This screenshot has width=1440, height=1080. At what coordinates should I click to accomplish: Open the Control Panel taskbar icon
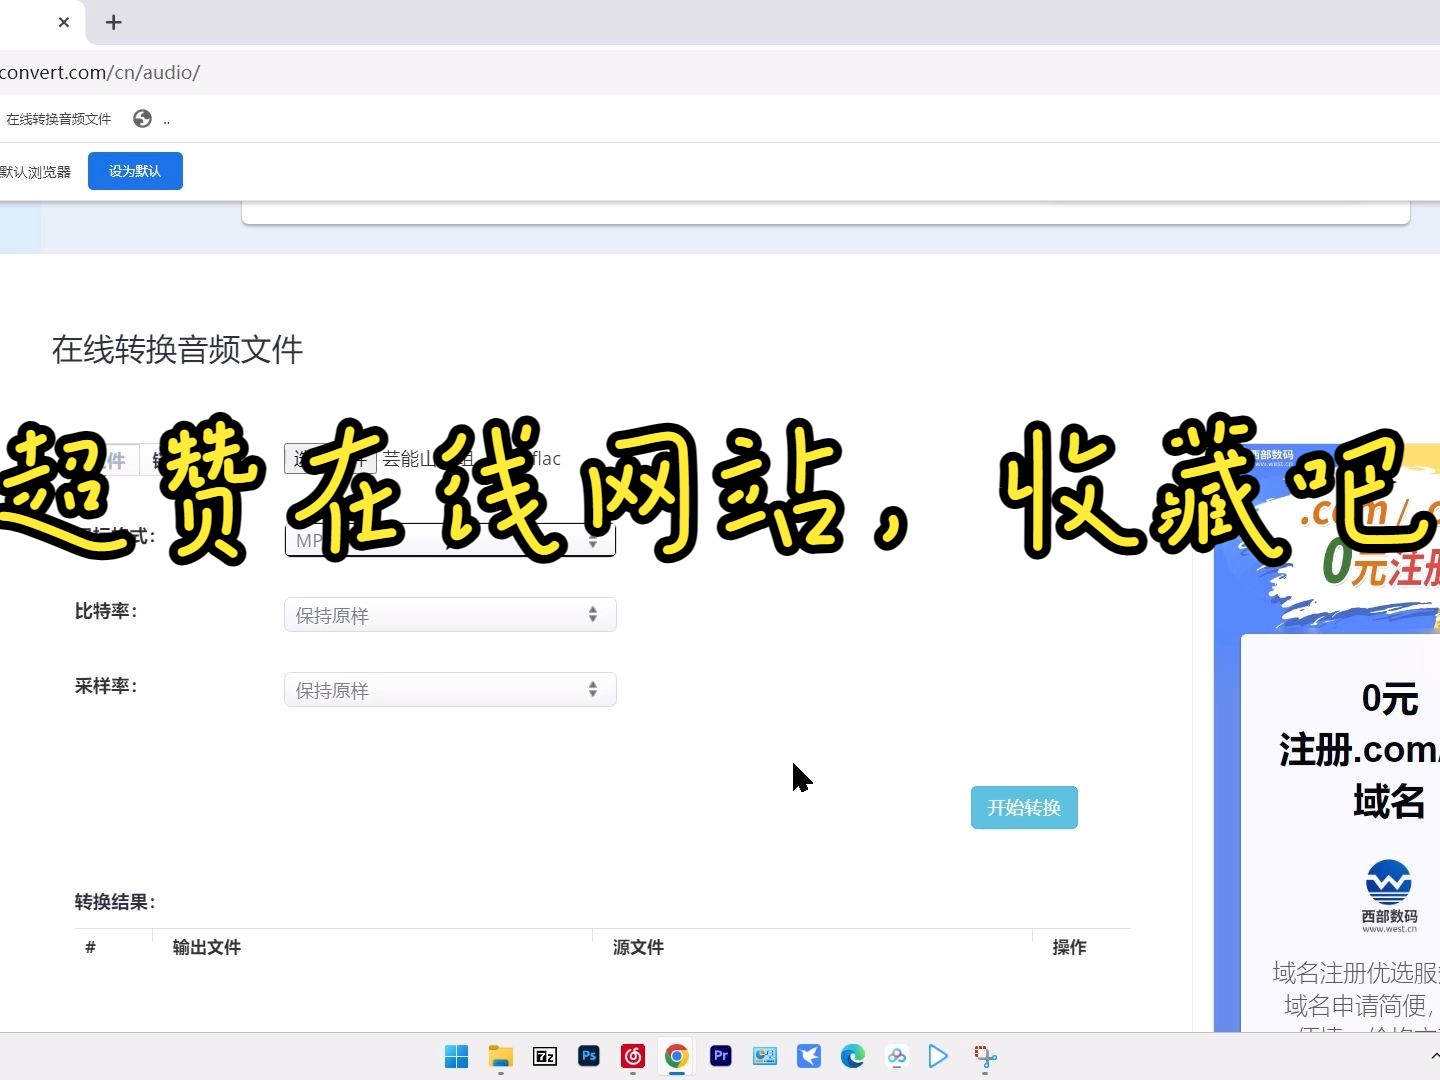[x=765, y=1056]
